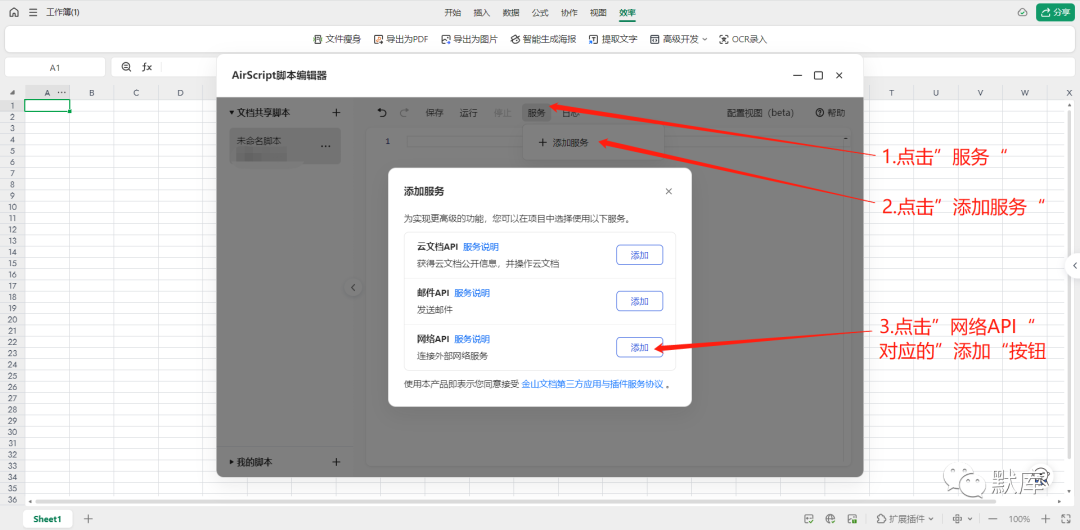Viewport: 1080px width, 530px height.
Task: Switch to the 插入 tab
Action: click(x=481, y=12)
